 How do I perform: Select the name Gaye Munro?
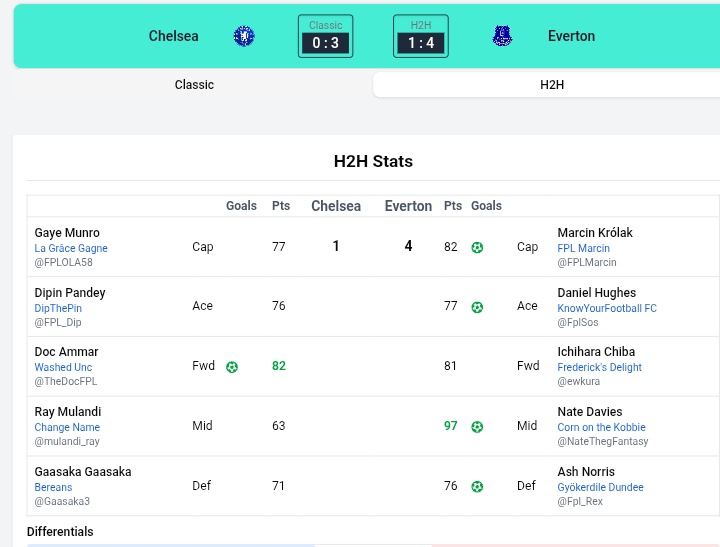67,232
